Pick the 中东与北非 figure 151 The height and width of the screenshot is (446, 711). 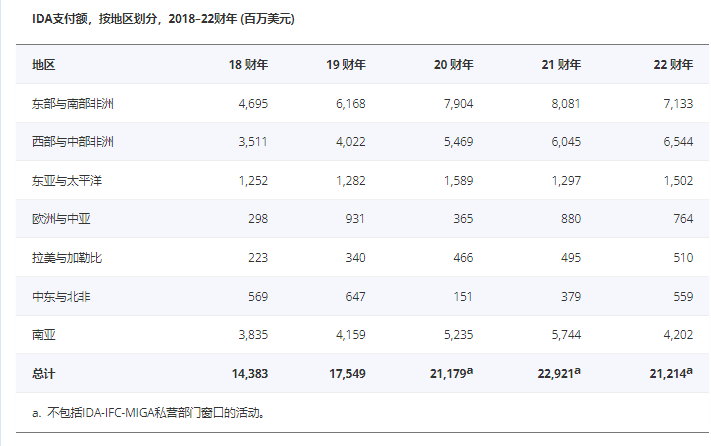coord(463,297)
